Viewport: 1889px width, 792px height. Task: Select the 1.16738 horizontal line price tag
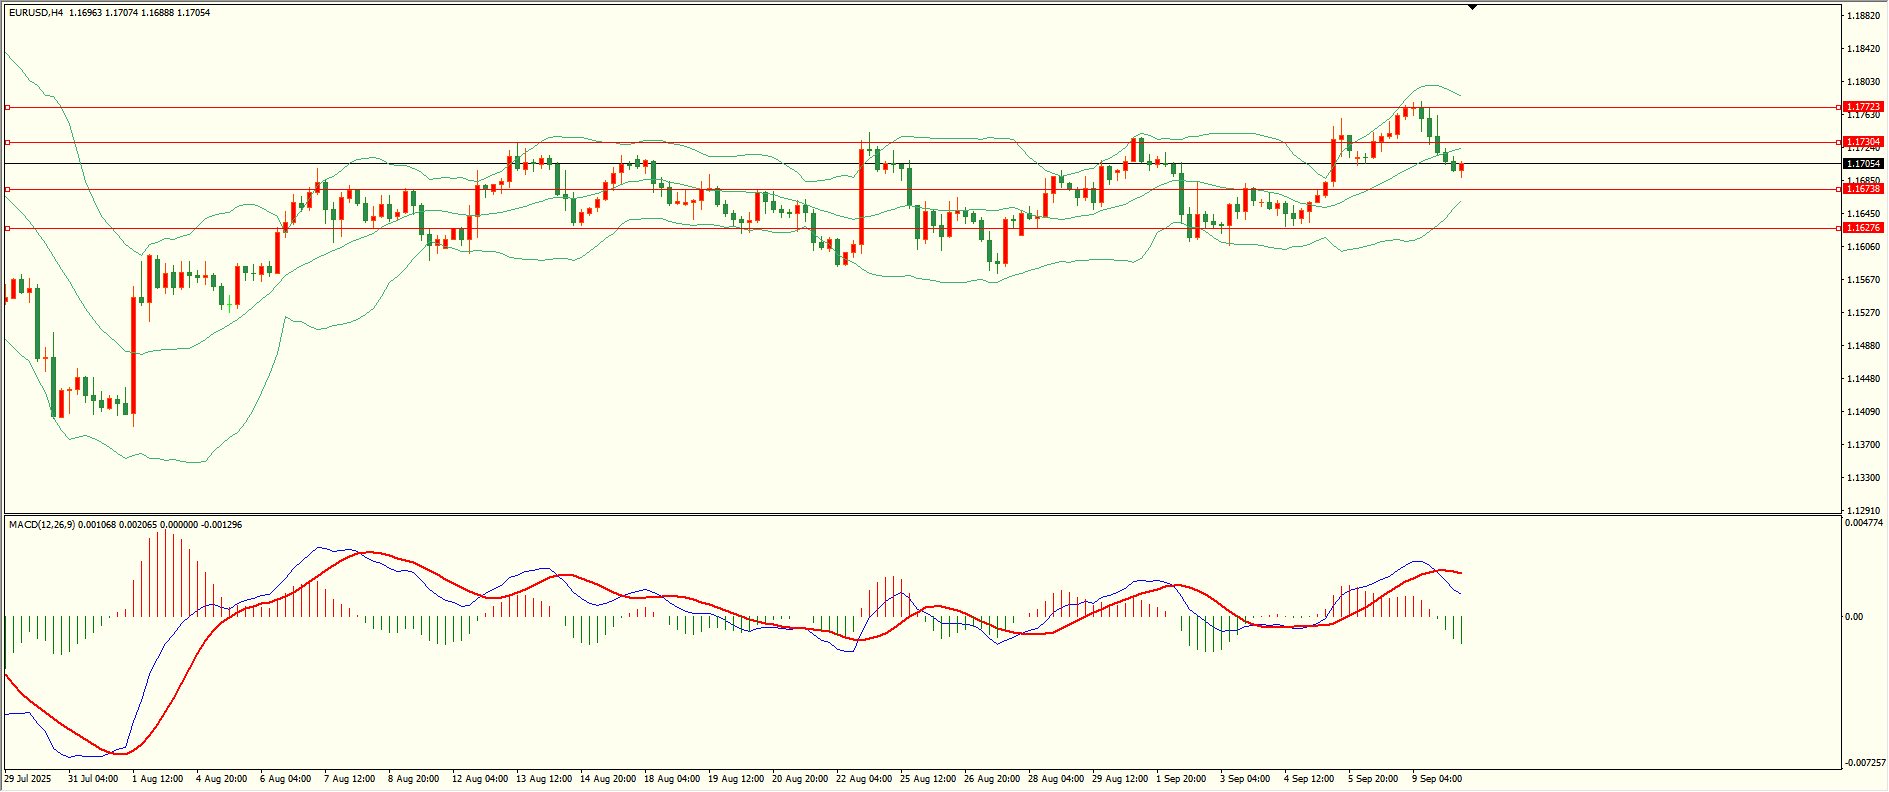[x=1863, y=189]
